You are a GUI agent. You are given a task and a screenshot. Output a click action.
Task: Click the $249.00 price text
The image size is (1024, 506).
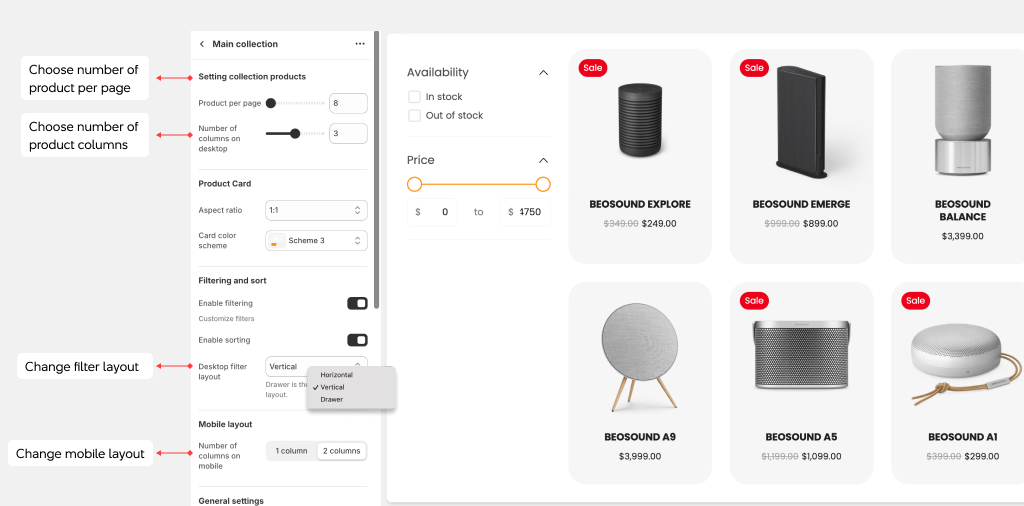659,223
